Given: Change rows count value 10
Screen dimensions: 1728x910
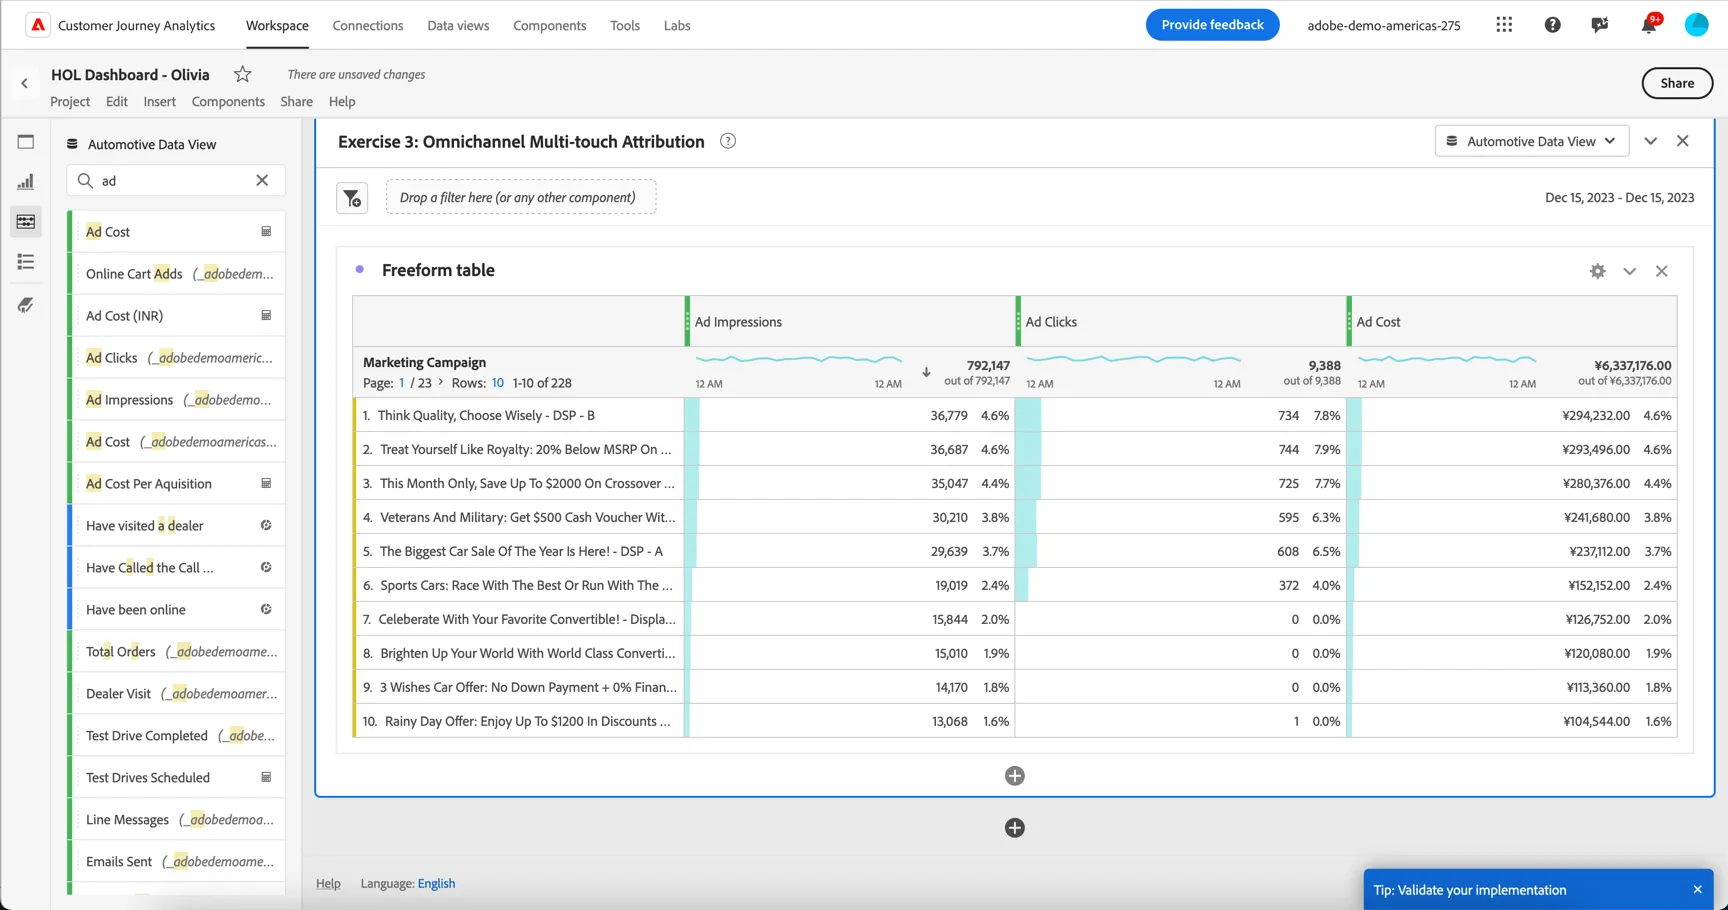Looking at the screenshot, I should 497,383.
